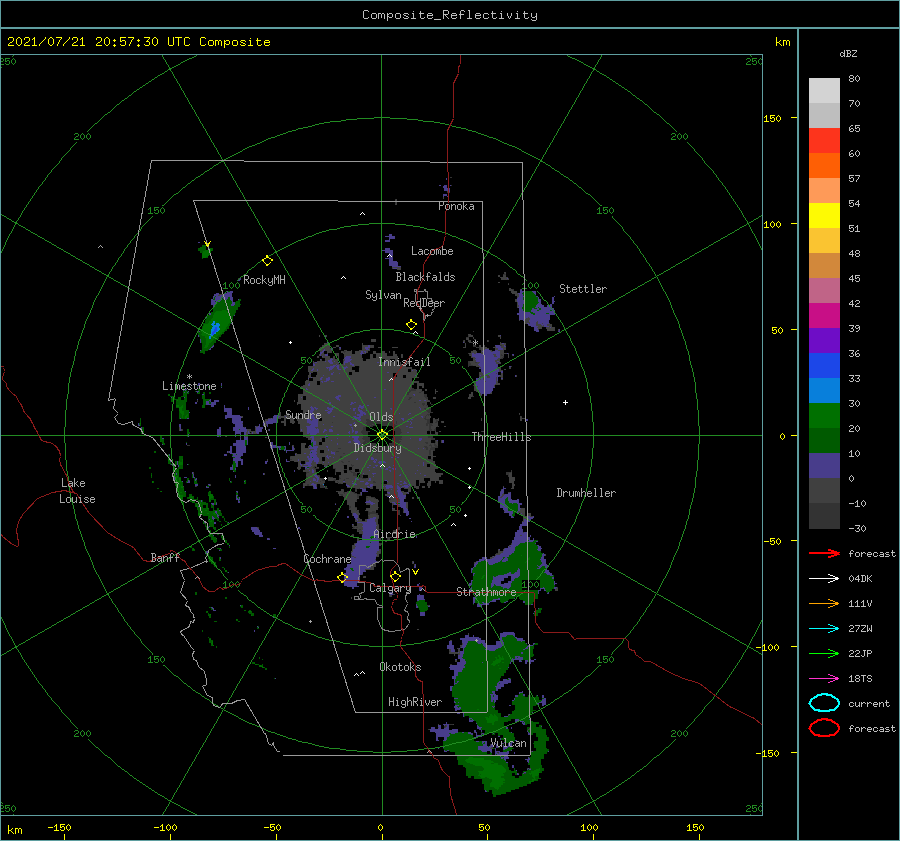This screenshot has width=900, height=841.
Task: Click the yellow diamond marker beside RockyMH
Action: click(267, 261)
